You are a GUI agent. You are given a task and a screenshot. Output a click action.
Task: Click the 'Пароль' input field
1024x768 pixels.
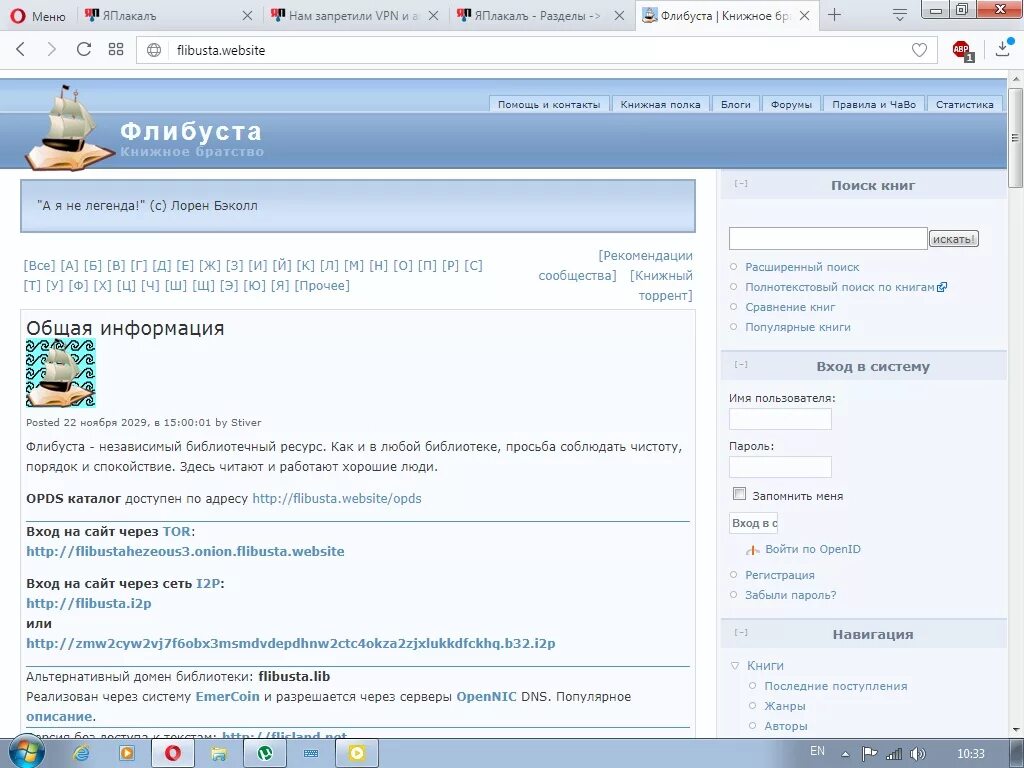coord(780,467)
